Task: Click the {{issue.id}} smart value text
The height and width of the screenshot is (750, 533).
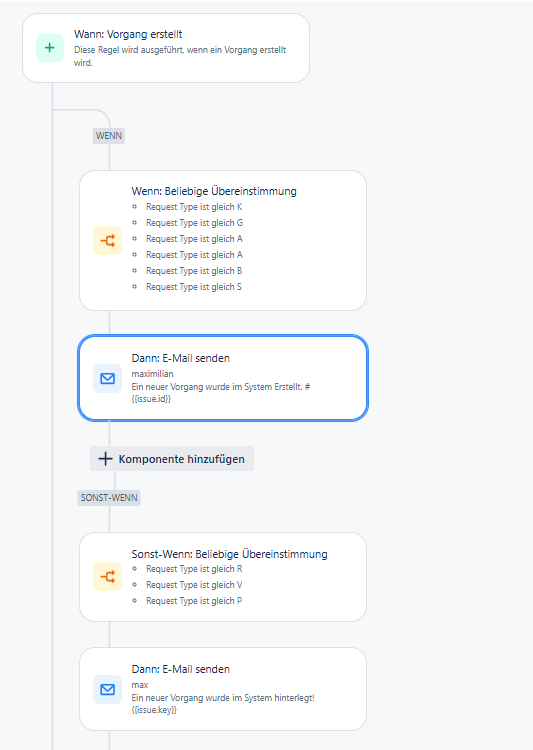Action: pyautogui.click(x=151, y=399)
